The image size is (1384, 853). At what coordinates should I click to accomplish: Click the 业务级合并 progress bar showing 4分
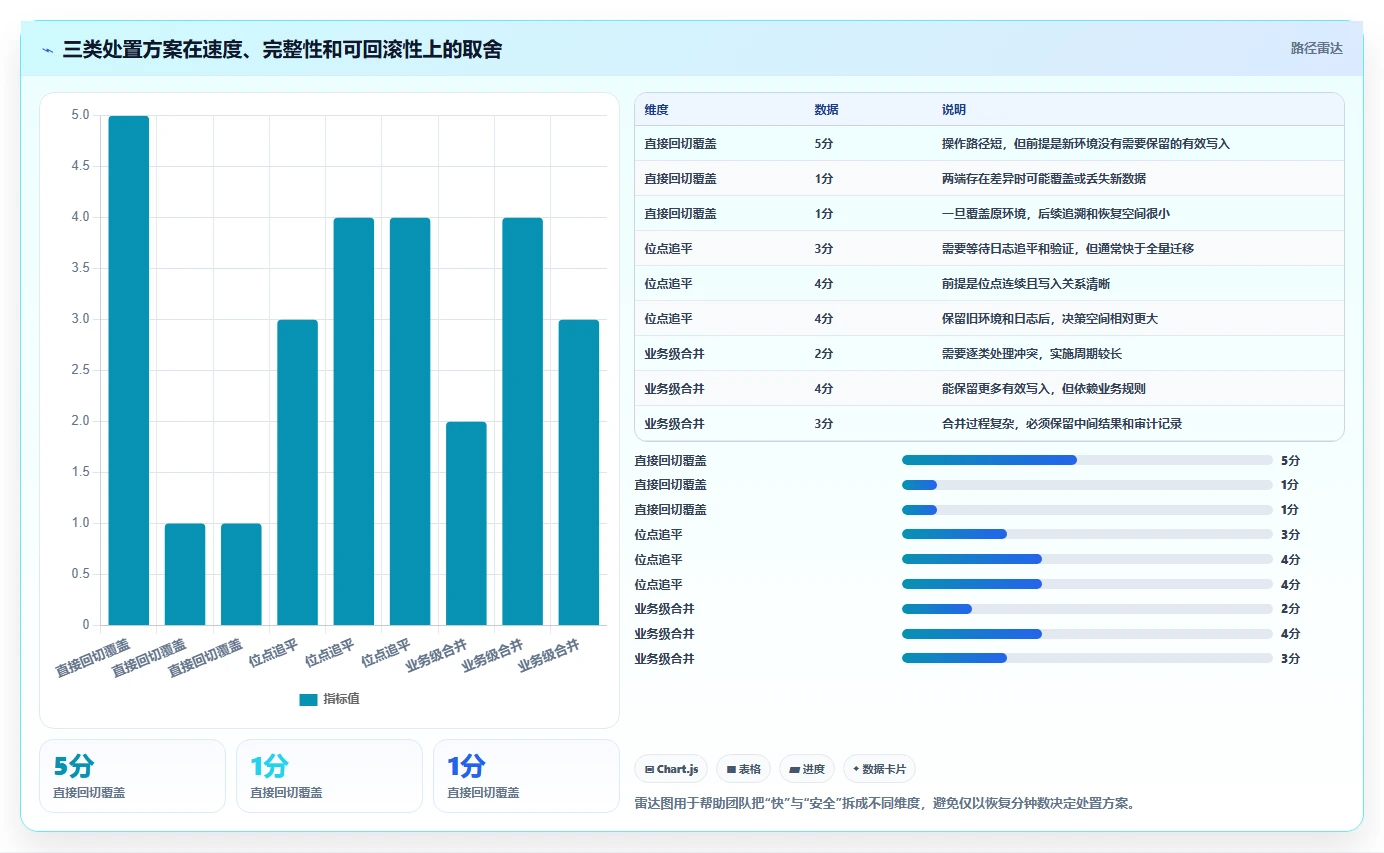click(1087, 633)
